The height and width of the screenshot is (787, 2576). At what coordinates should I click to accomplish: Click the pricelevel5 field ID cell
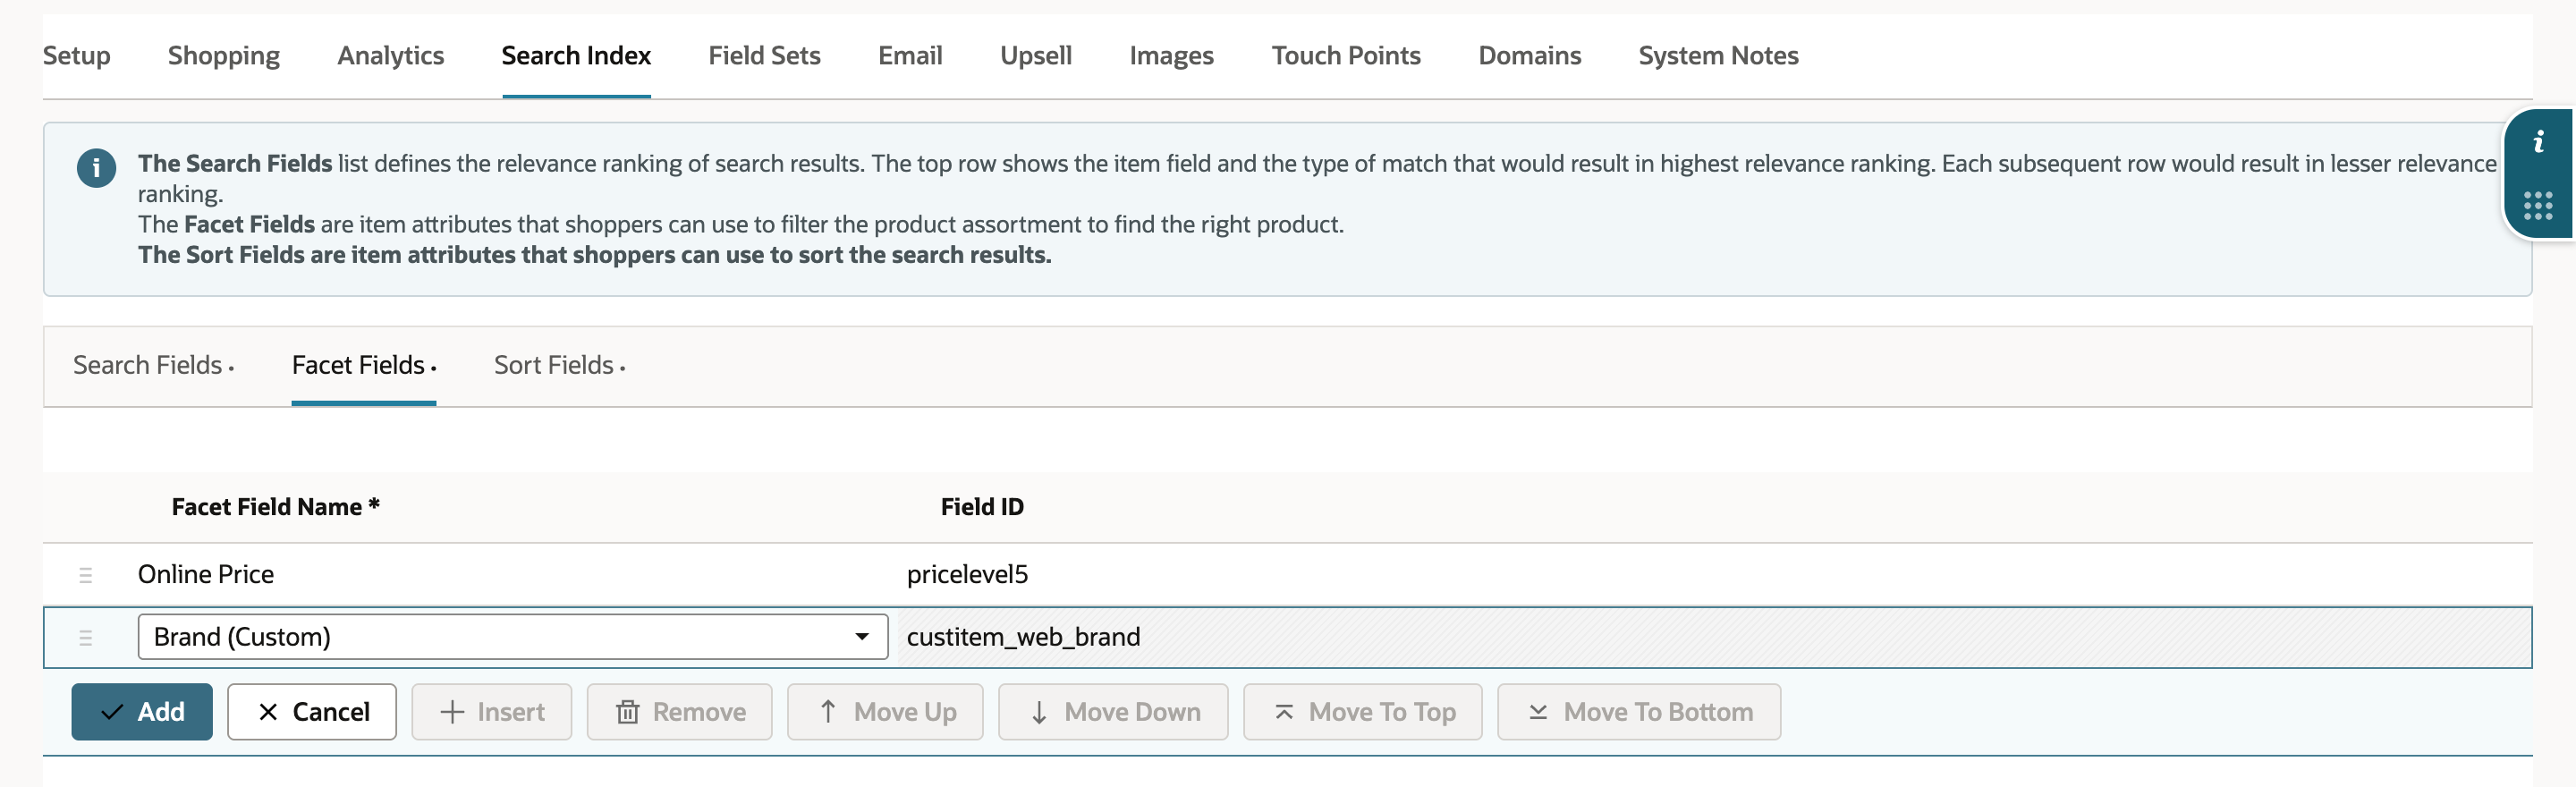967,575
